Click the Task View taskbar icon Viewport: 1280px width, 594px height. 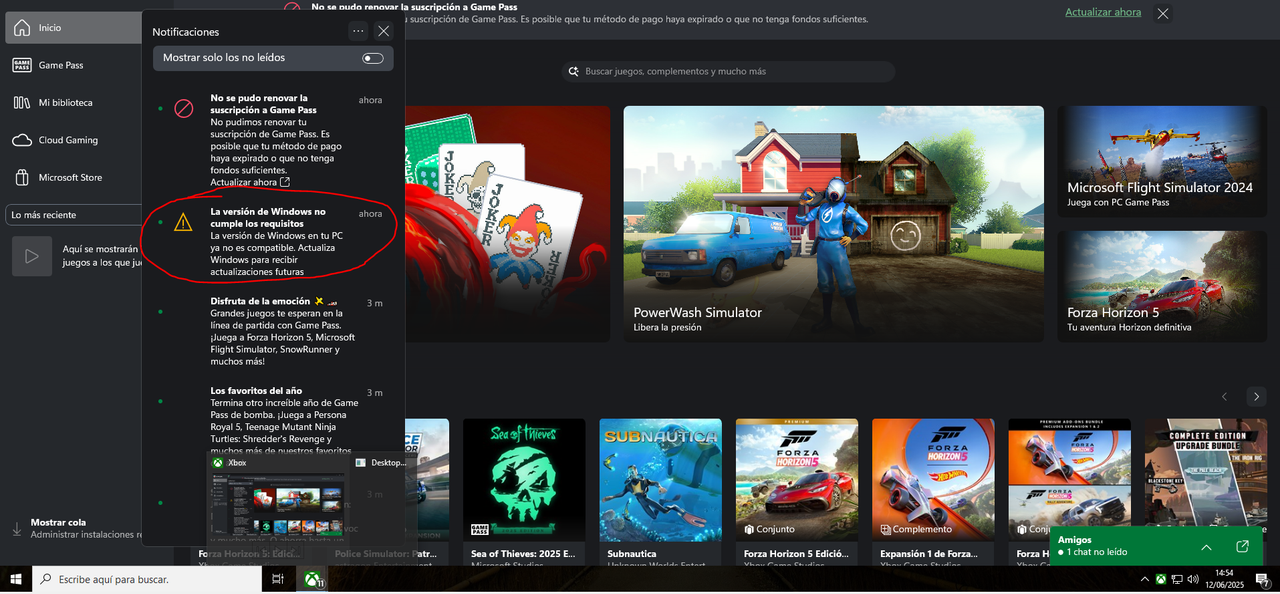278,579
